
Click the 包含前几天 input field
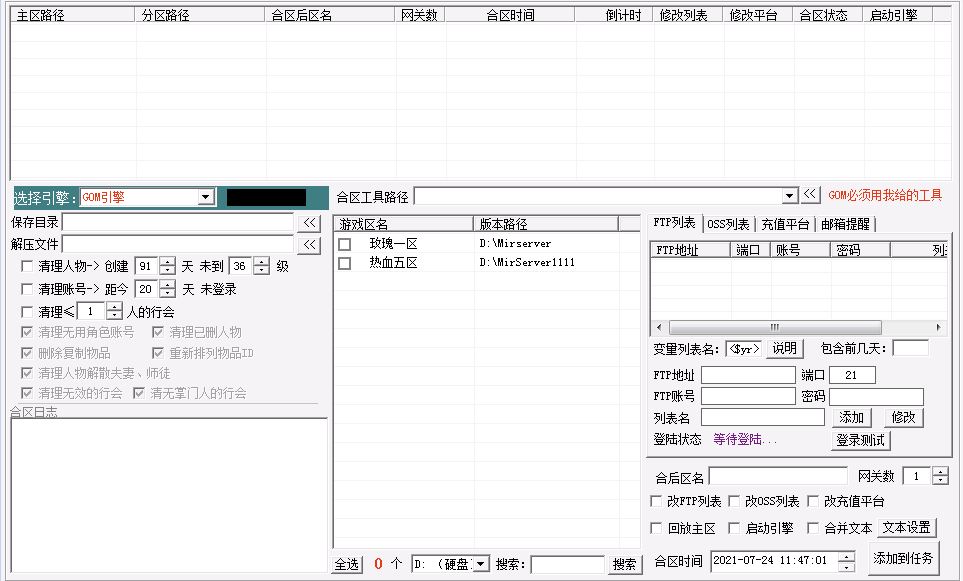click(910, 348)
